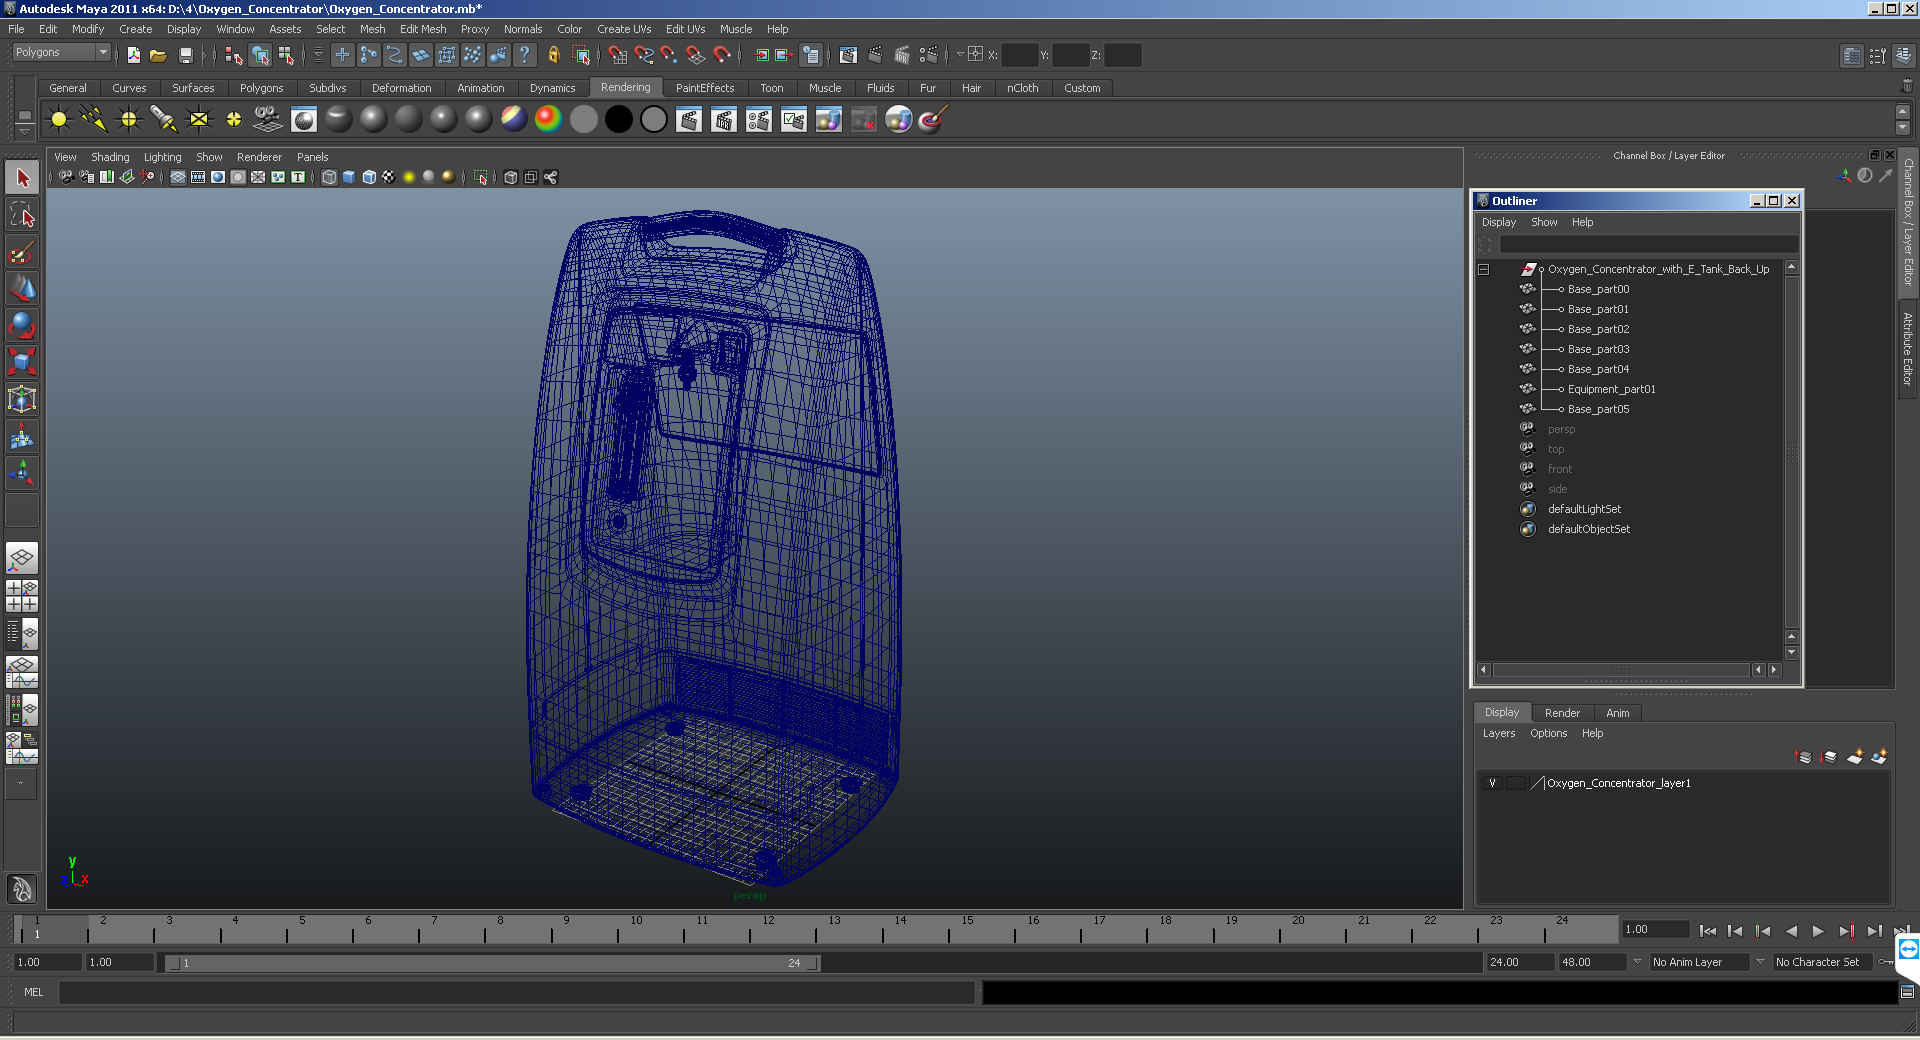Viewport: 1920px width, 1040px height.
Task: Toggle smooth shade all in viewport toolbar
Action: (x=349, y=177)
